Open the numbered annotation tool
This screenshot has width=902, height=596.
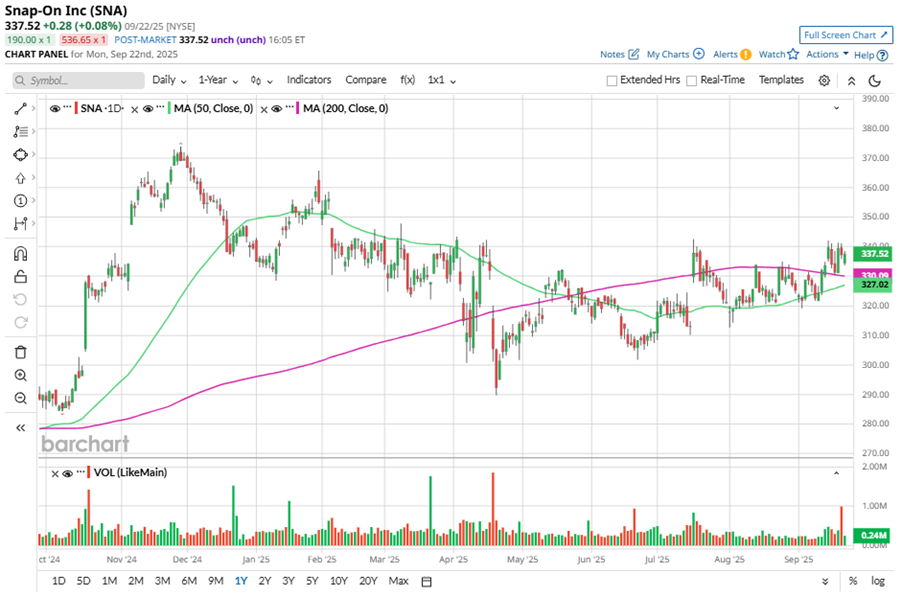click(x=20, y=200)
